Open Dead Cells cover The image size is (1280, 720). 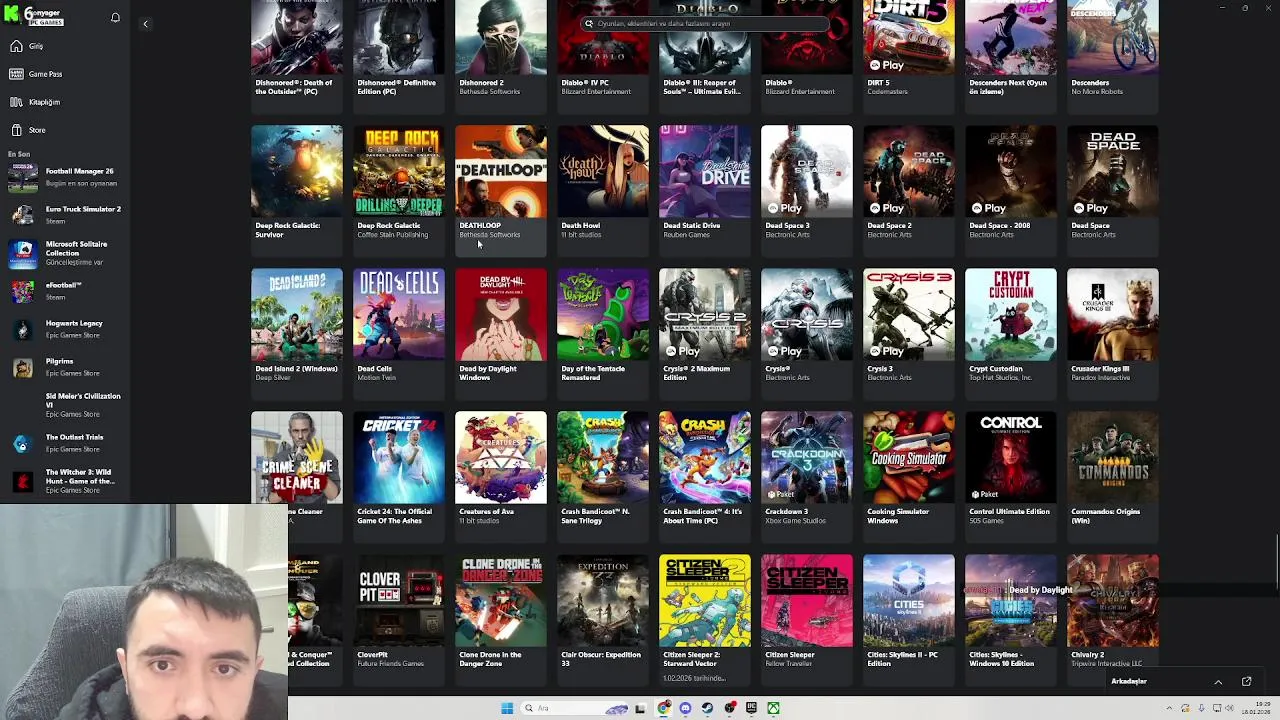tap(399, 314)
